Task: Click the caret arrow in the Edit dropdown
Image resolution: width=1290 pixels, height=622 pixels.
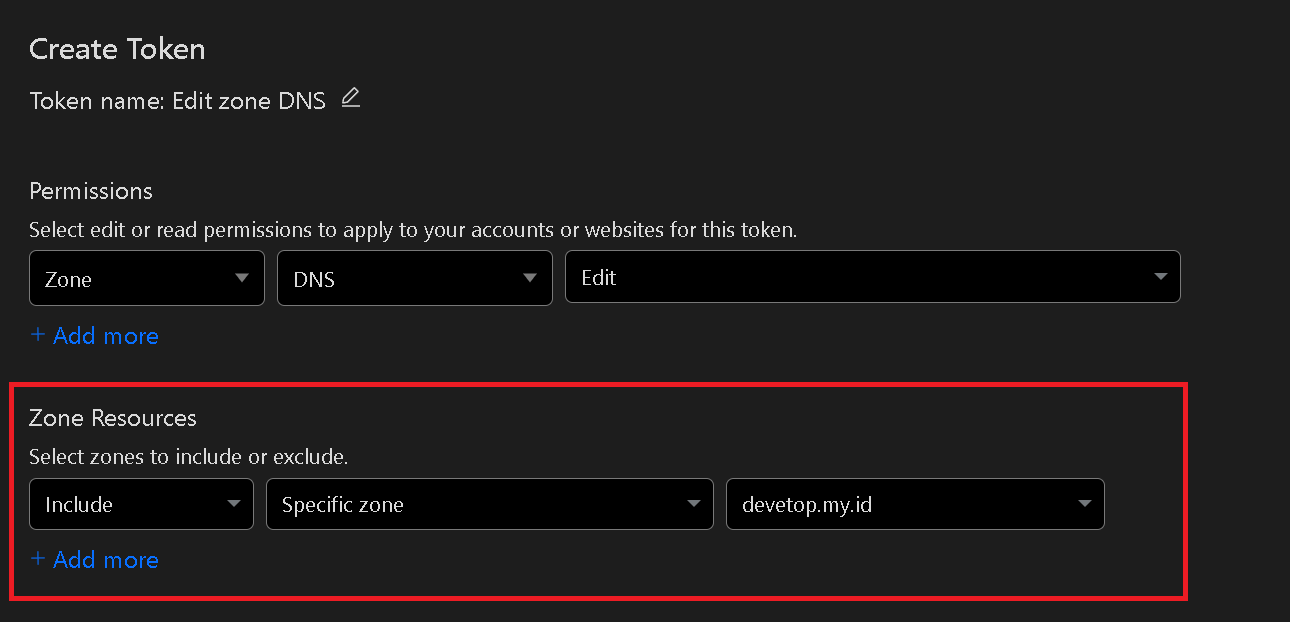Action: point(1160,277)
